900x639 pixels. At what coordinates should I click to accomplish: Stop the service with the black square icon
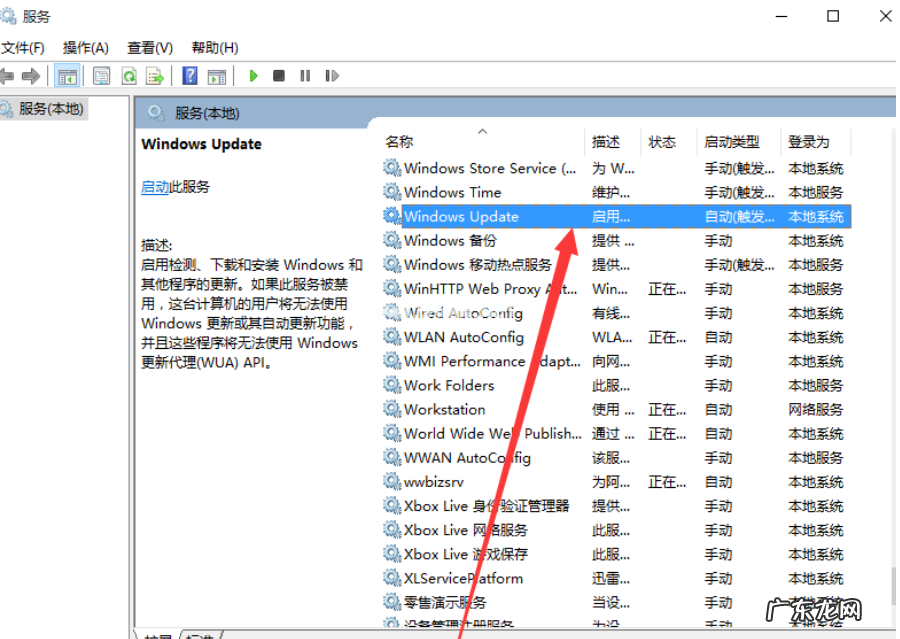(277, 75)
